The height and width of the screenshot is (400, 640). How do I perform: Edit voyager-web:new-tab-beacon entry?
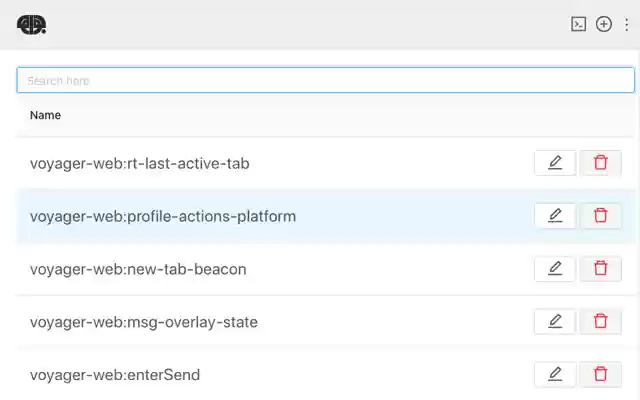click(x=555, y=269)
